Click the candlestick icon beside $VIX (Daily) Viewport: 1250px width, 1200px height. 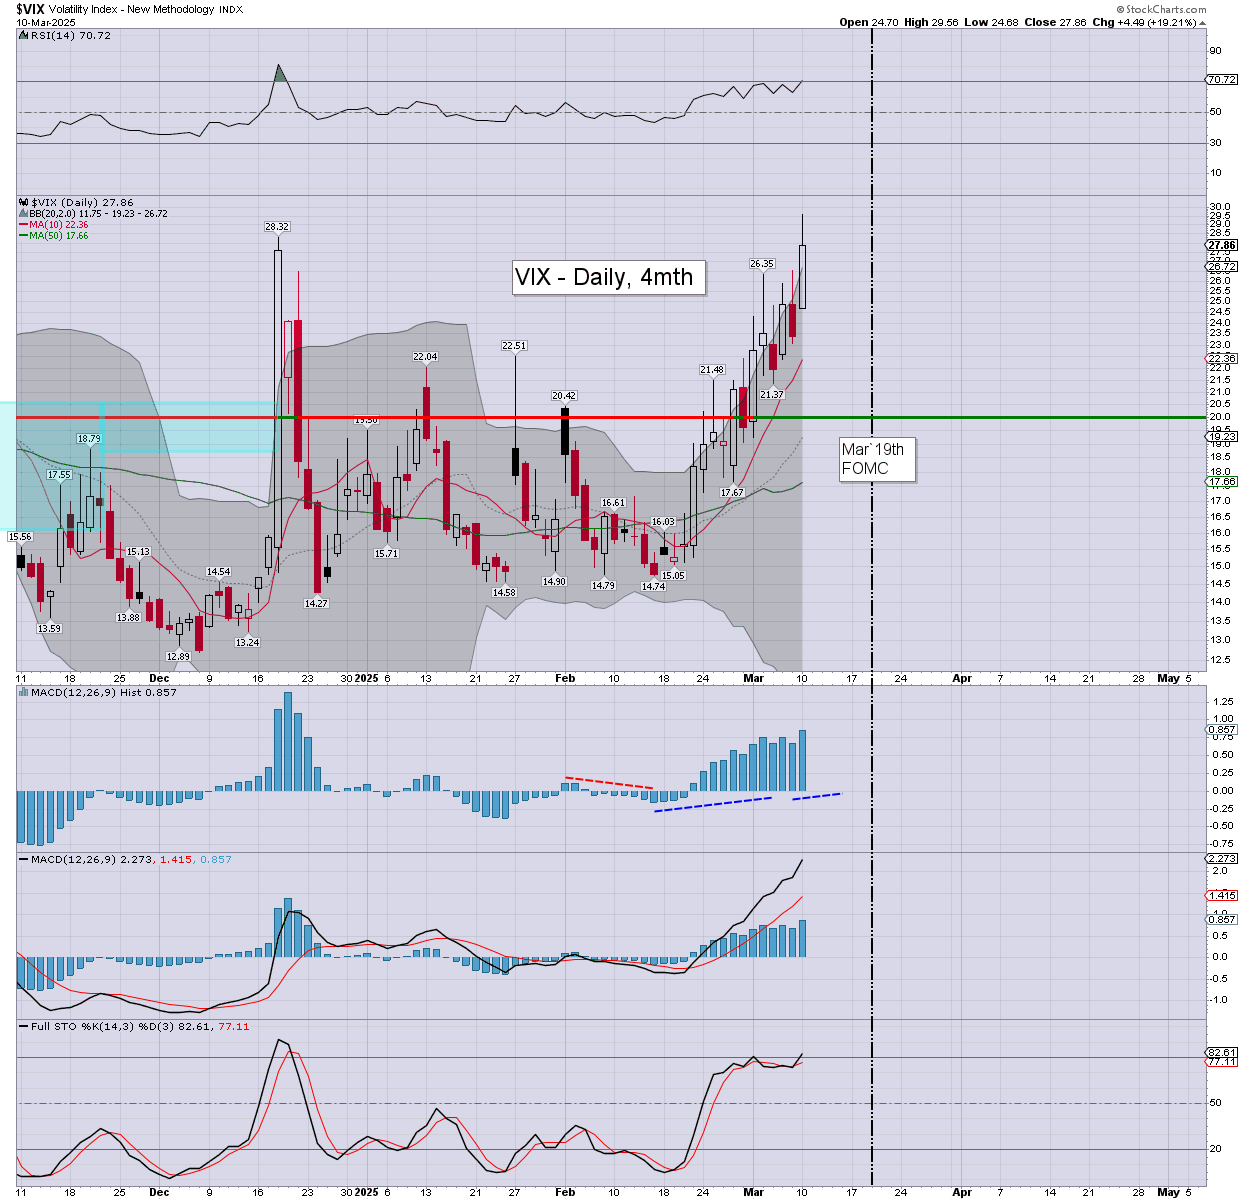pyautogui.click(x=24, y=202)
